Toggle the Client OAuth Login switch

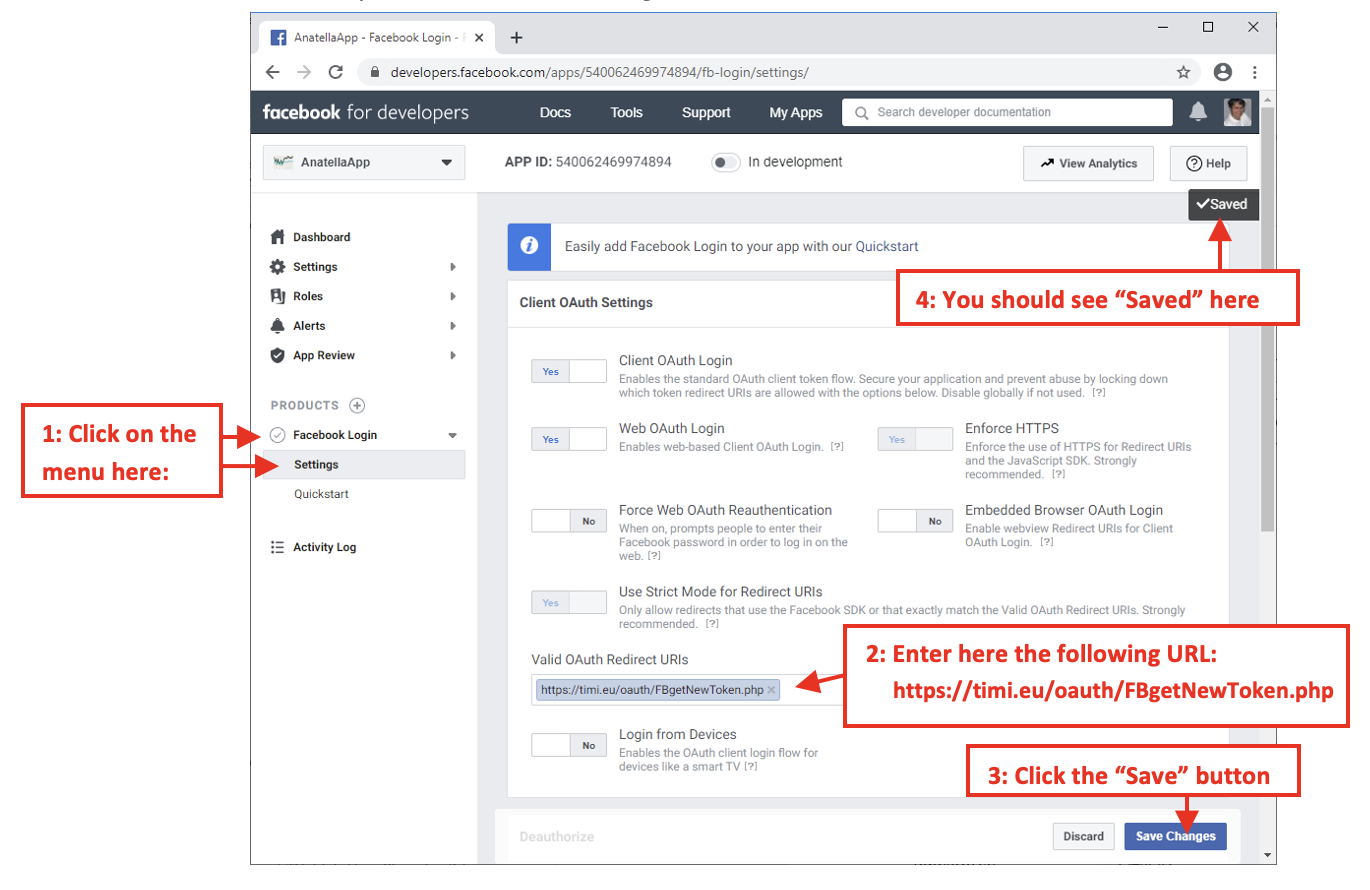pos(568,371)
